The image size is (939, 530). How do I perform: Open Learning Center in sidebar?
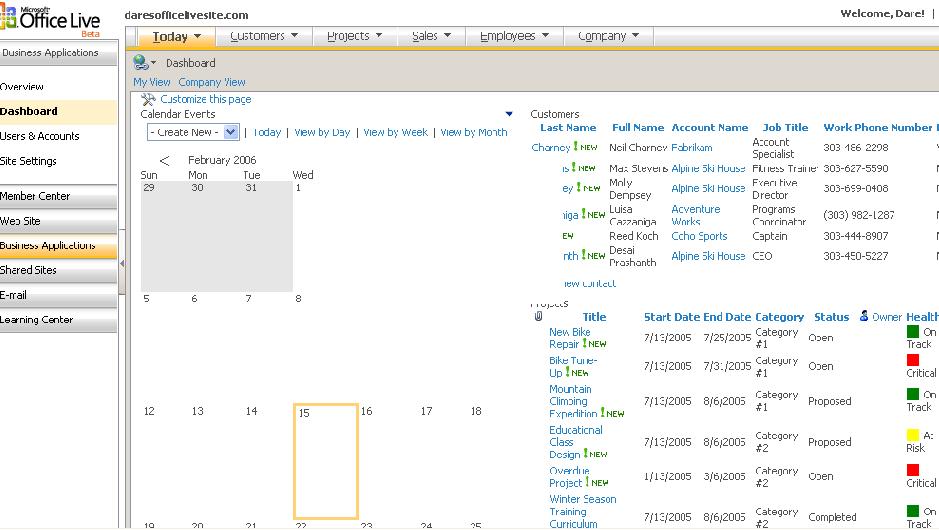tap(37, 320)
